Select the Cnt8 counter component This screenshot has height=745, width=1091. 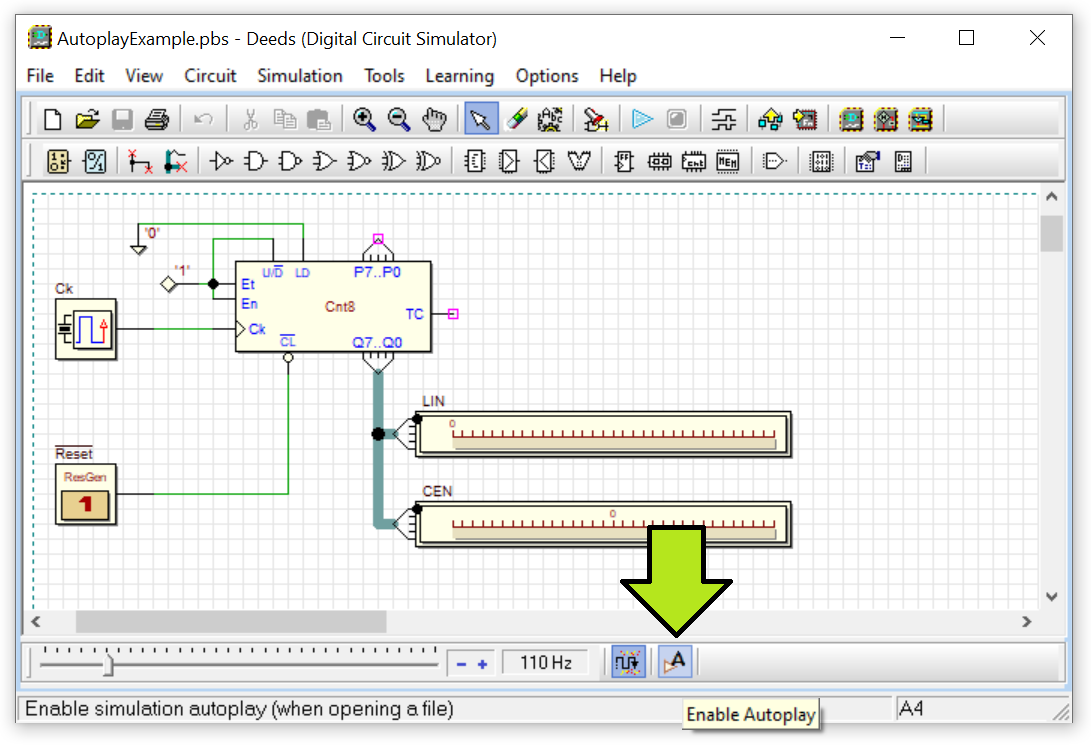(333, 307)
